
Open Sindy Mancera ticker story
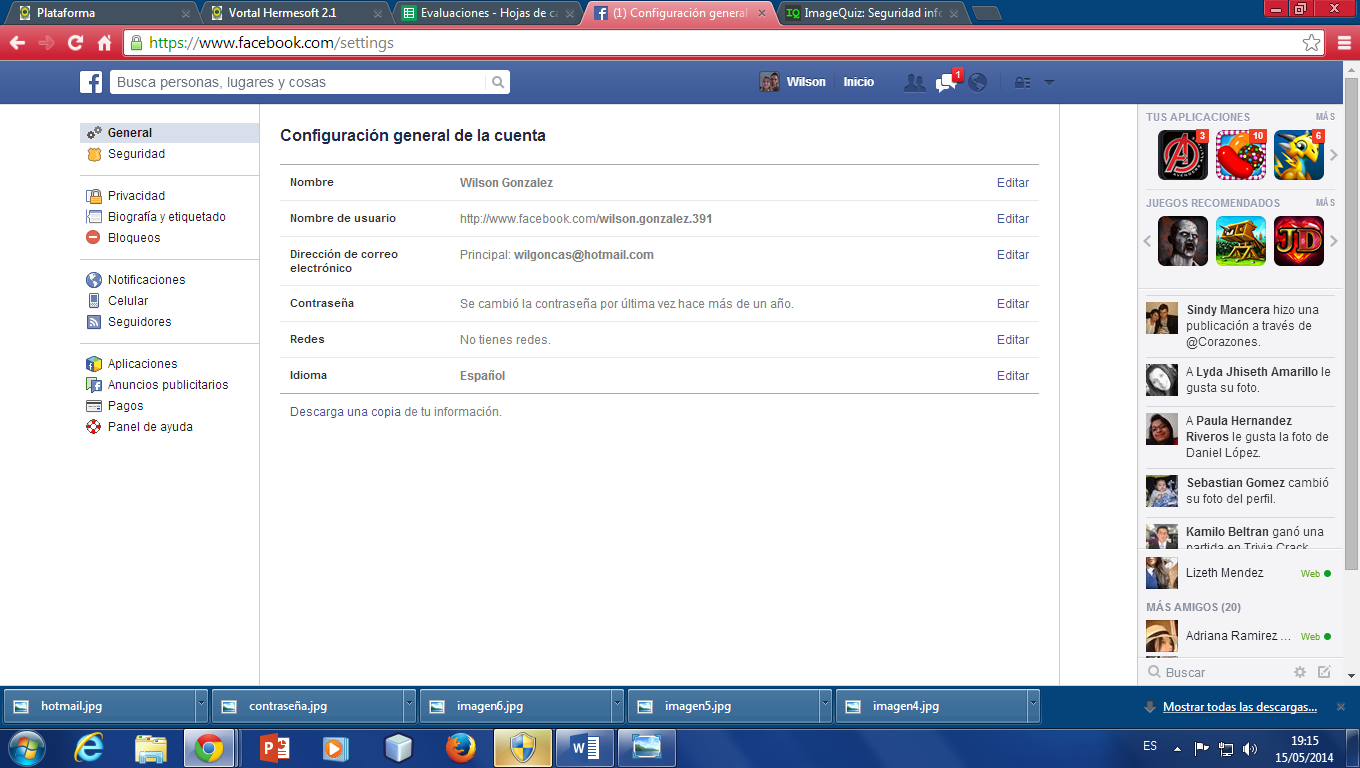click(1240, 326)
